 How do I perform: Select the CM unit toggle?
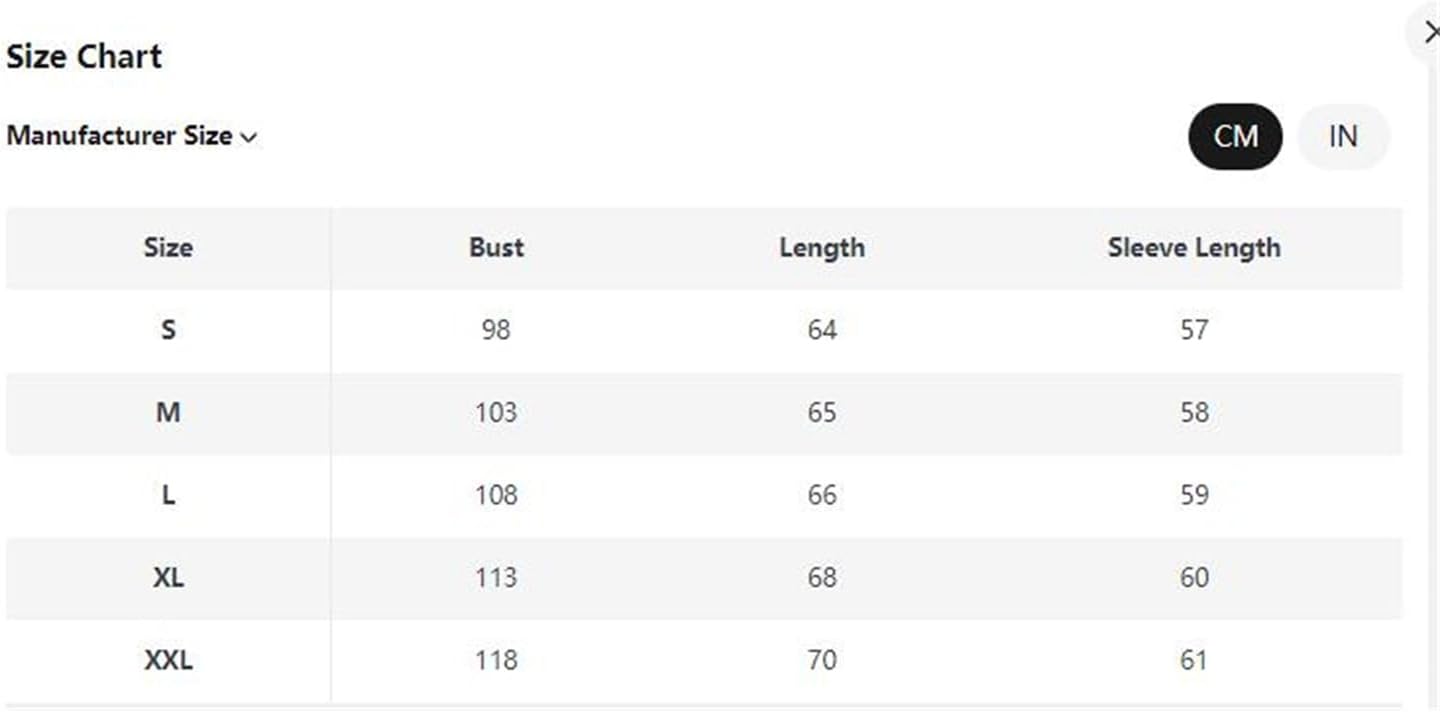[1235, 137]
